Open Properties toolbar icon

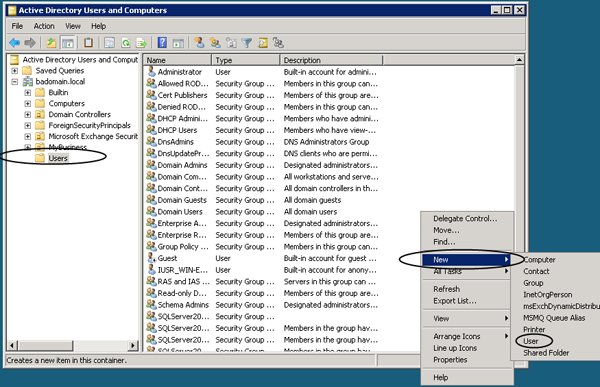[x=109, y=43]
